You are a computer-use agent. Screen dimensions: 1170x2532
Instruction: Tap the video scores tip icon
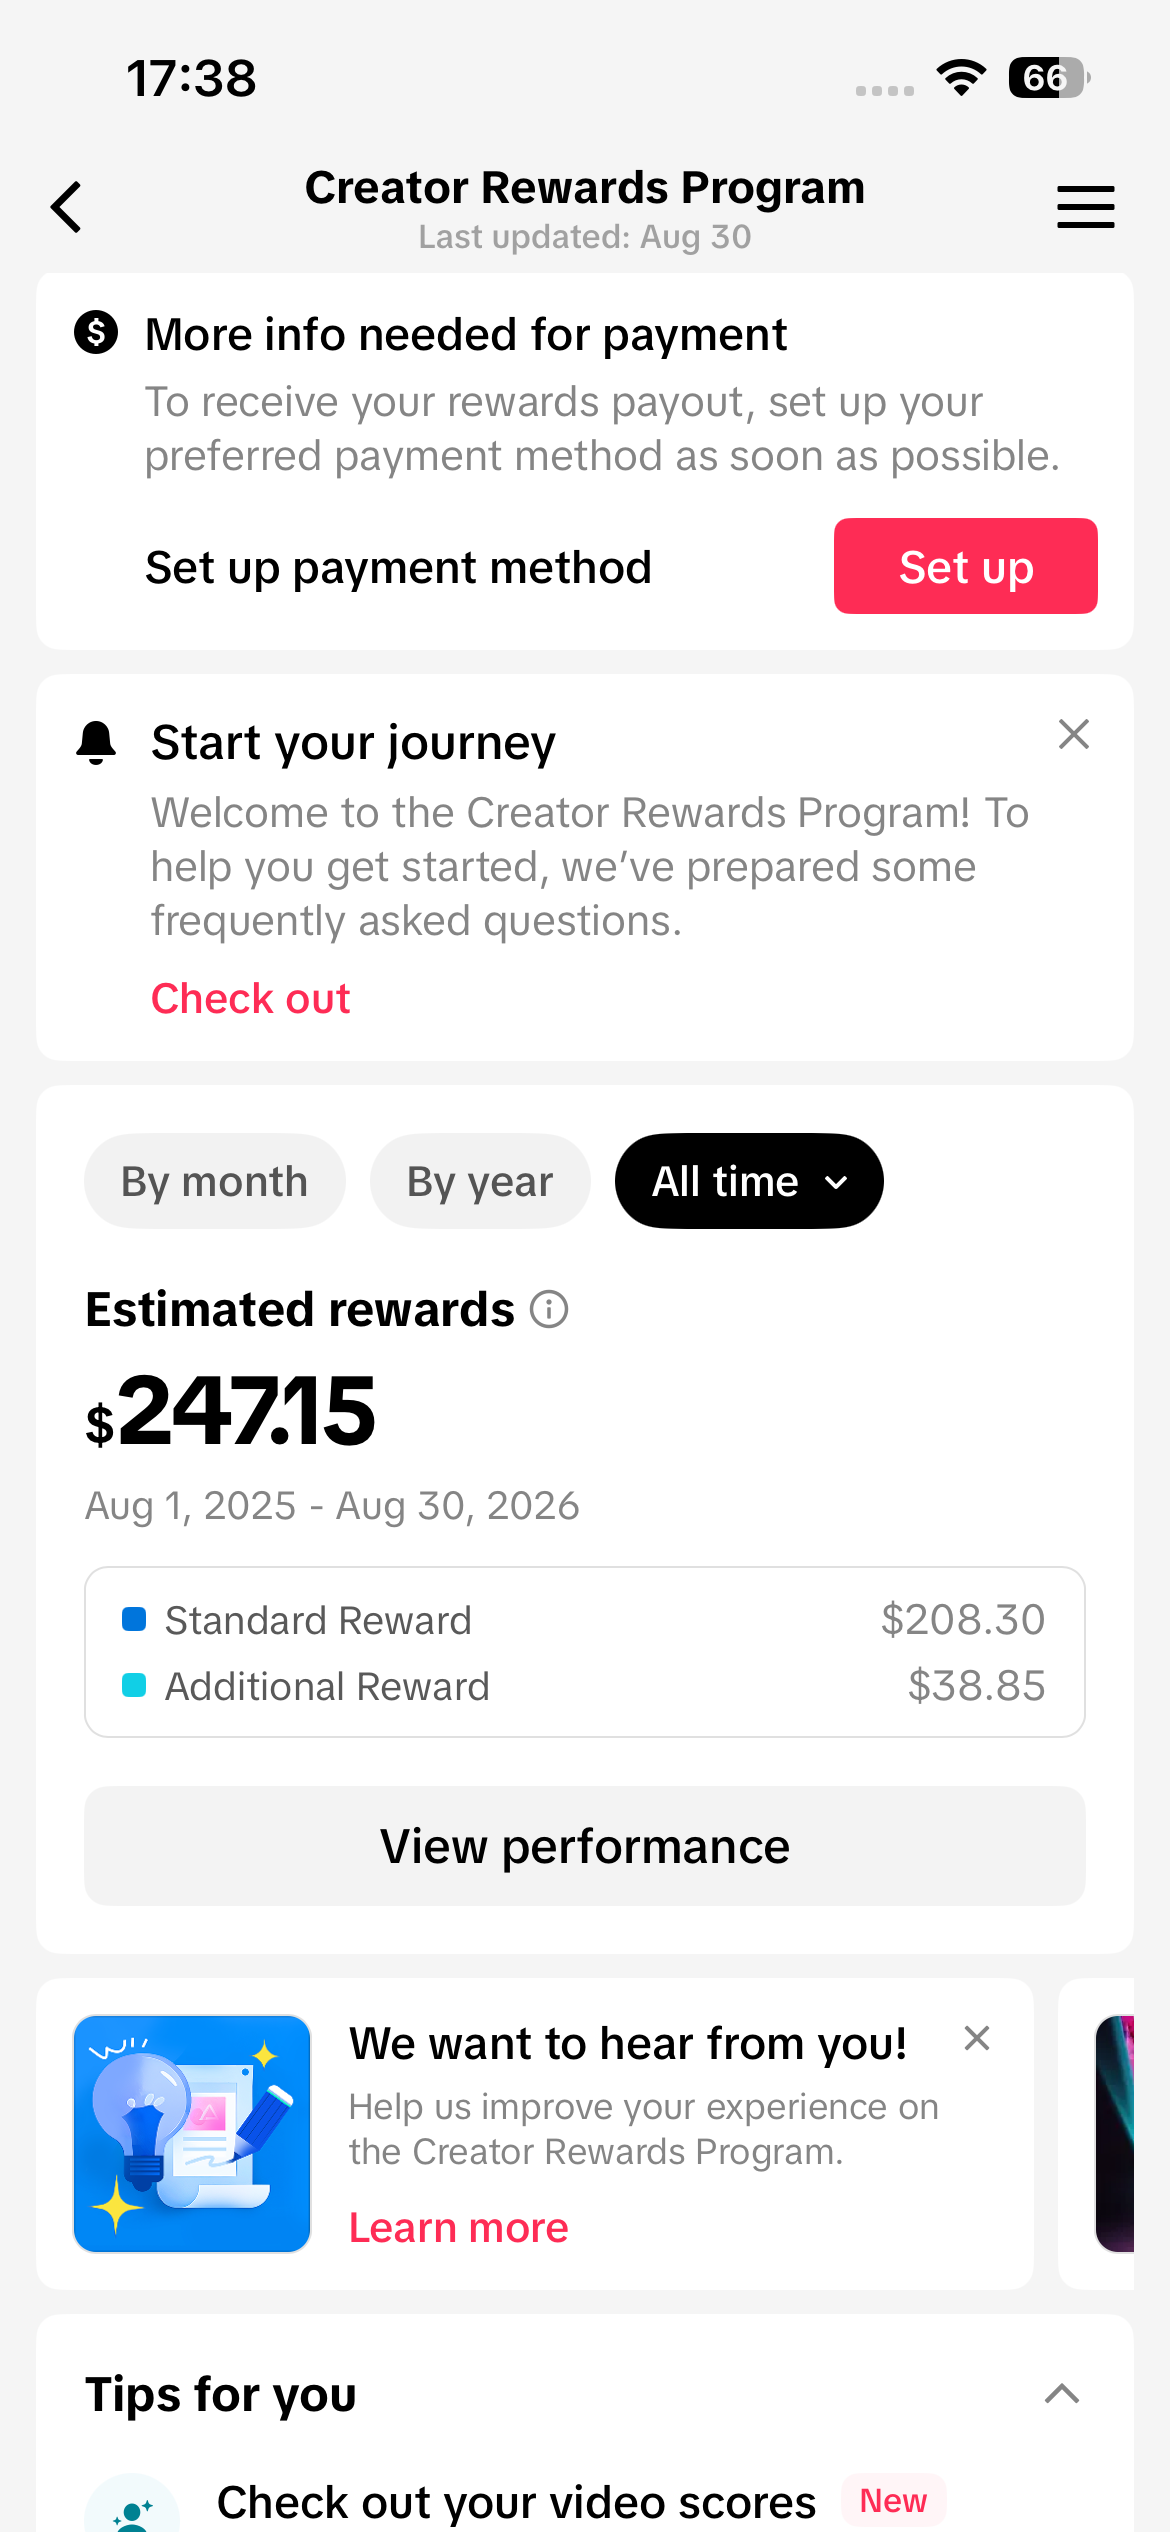tap(132, 2503)
